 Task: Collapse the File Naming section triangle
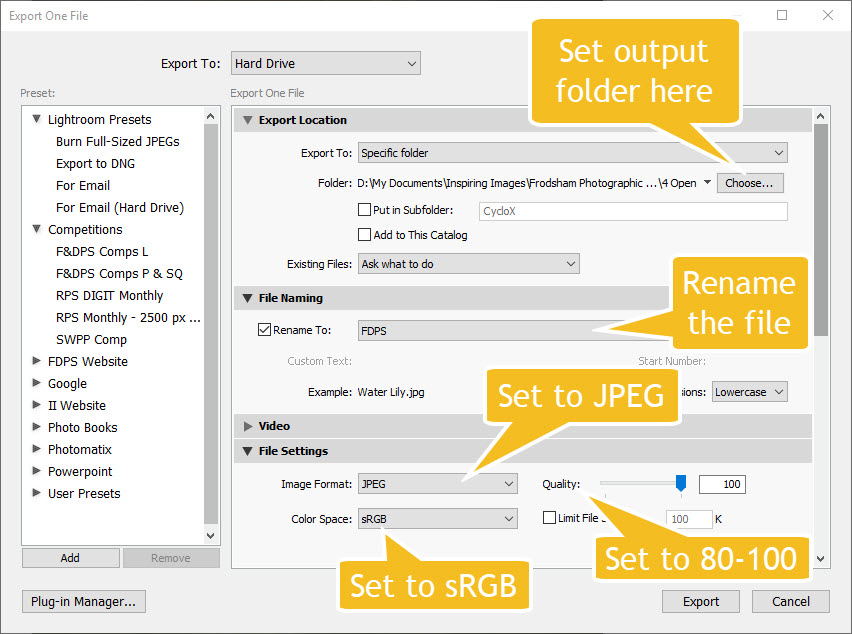pos(245,298)
